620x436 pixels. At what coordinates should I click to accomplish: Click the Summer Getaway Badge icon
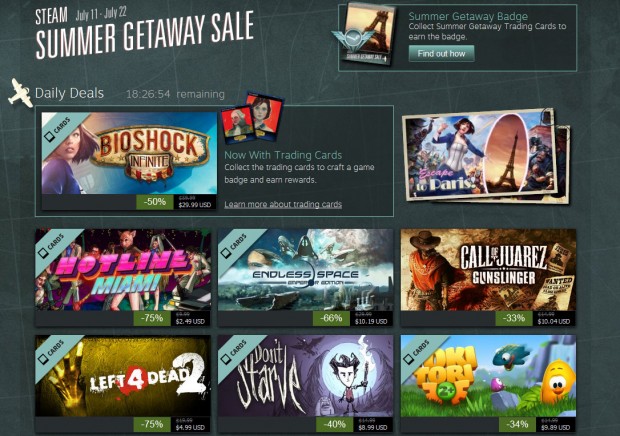[x=365, y=34]
